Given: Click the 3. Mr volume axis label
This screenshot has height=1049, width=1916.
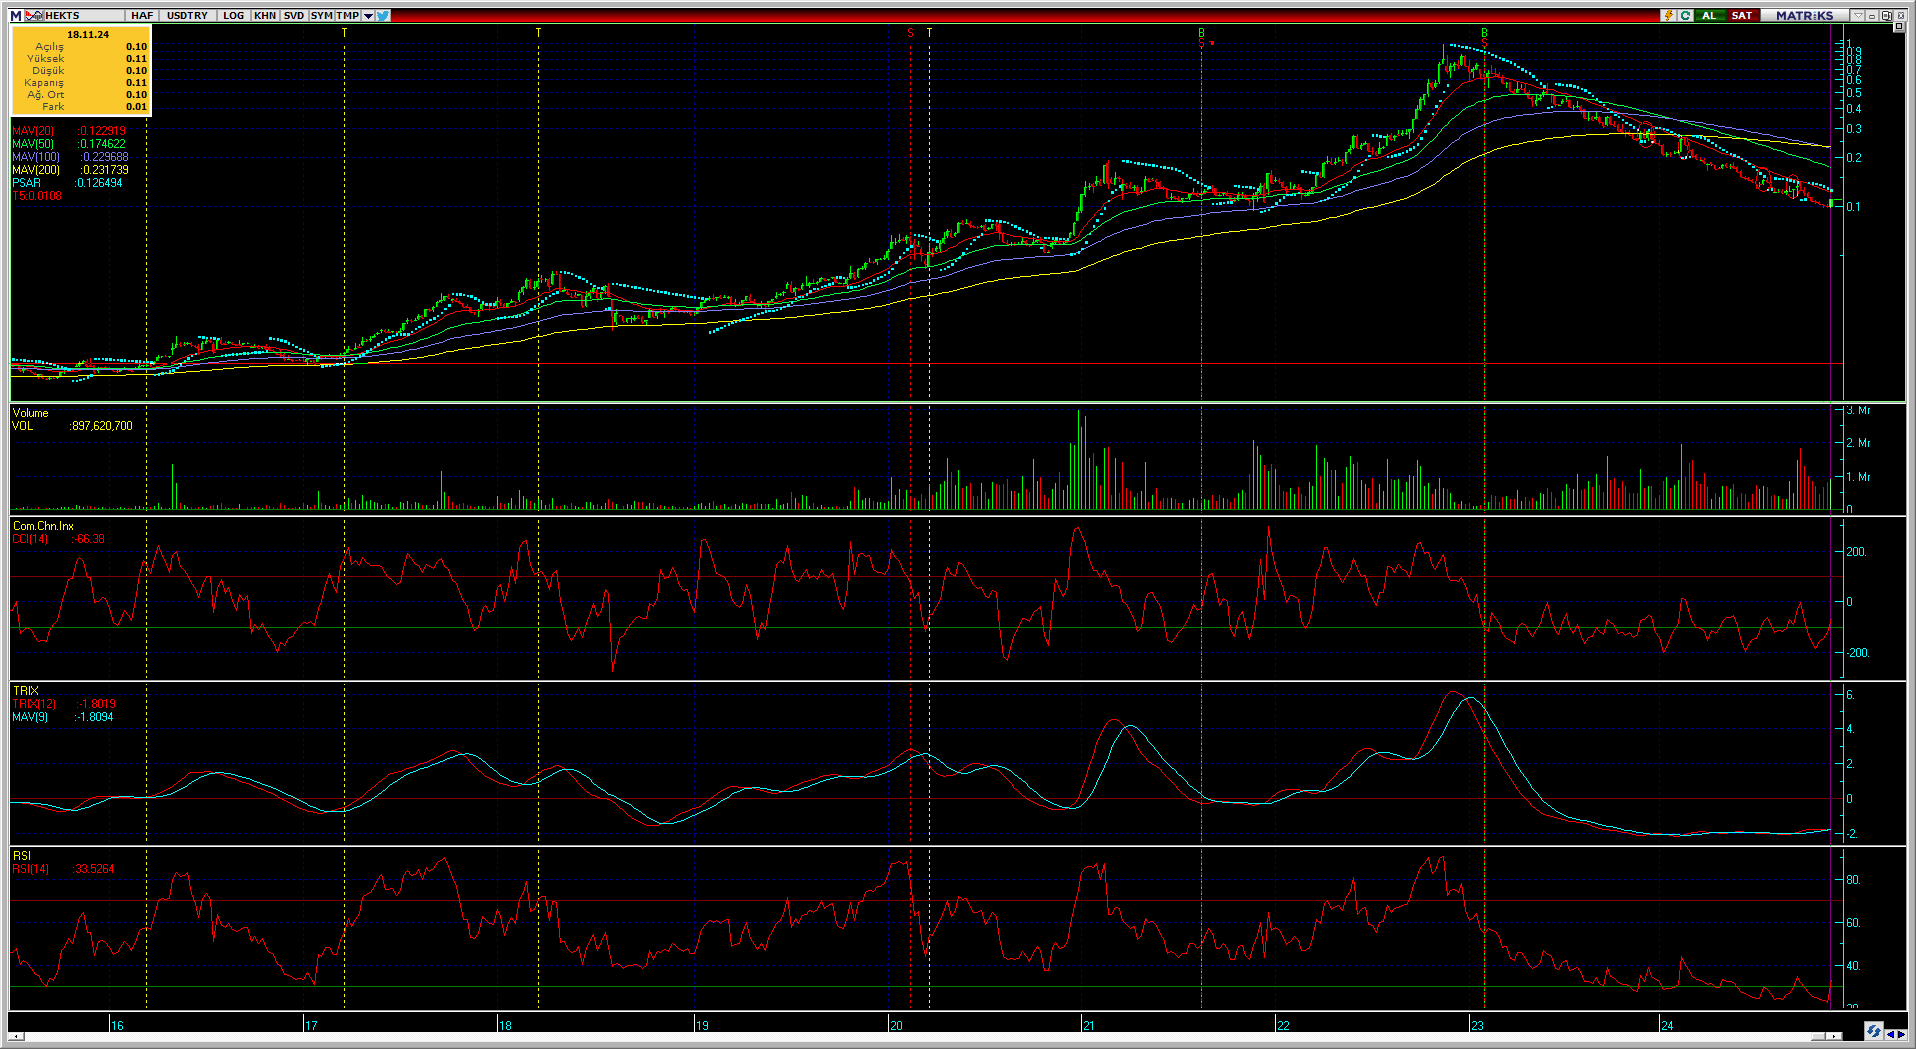Looking at the screenshot, I should click(1858, 411).
